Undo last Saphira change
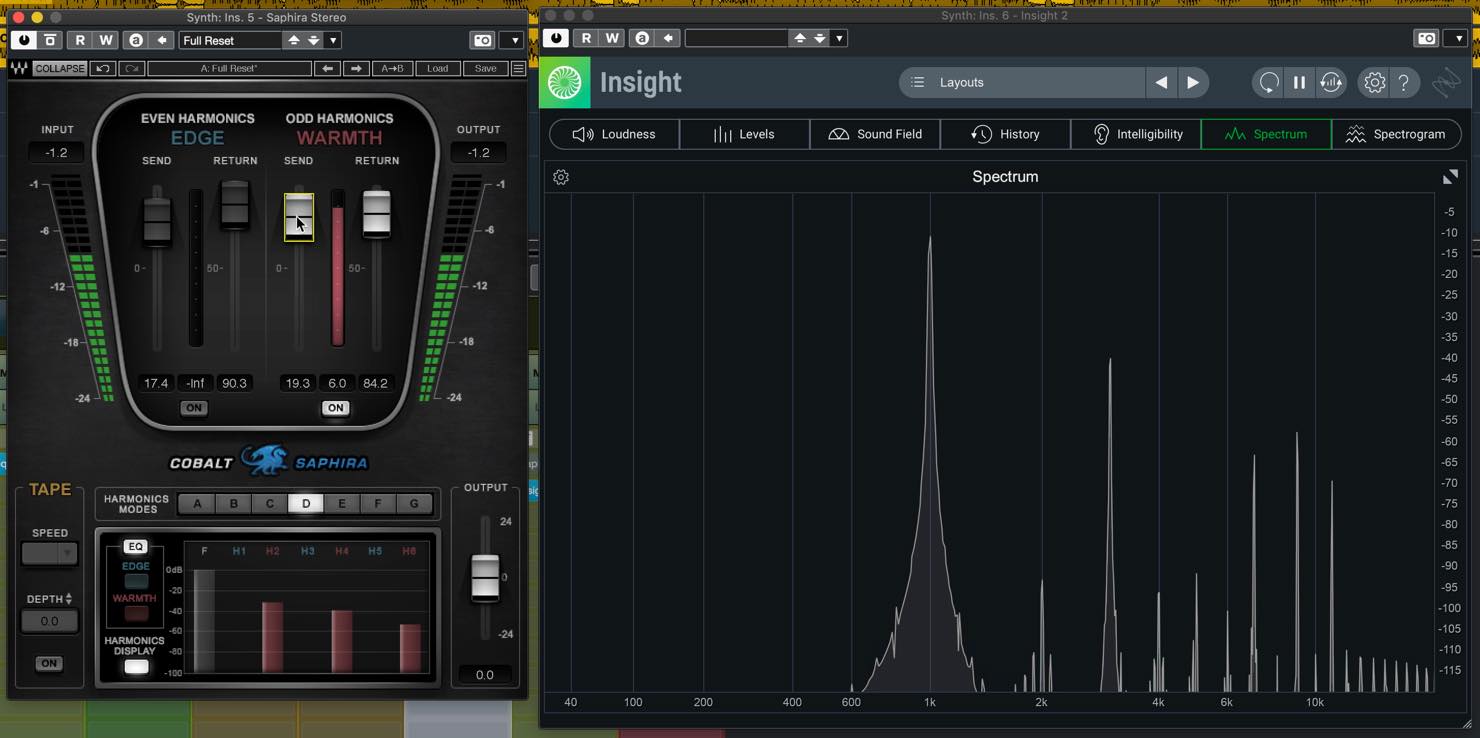Image resolution: width=1480 pixels, height=738 pixels. pos(102,69)
